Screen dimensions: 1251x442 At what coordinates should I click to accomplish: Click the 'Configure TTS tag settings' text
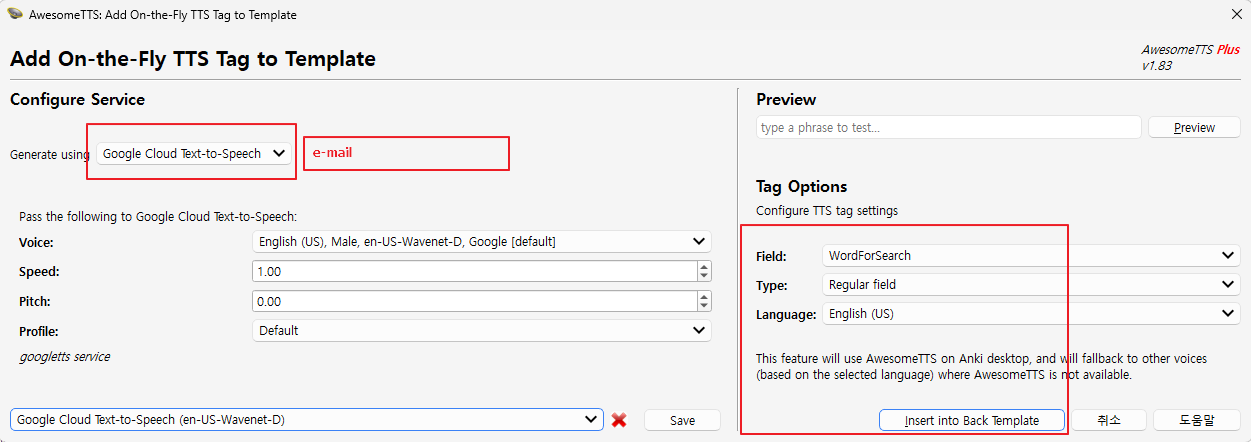pyautogui.click(x=827, y=211)
